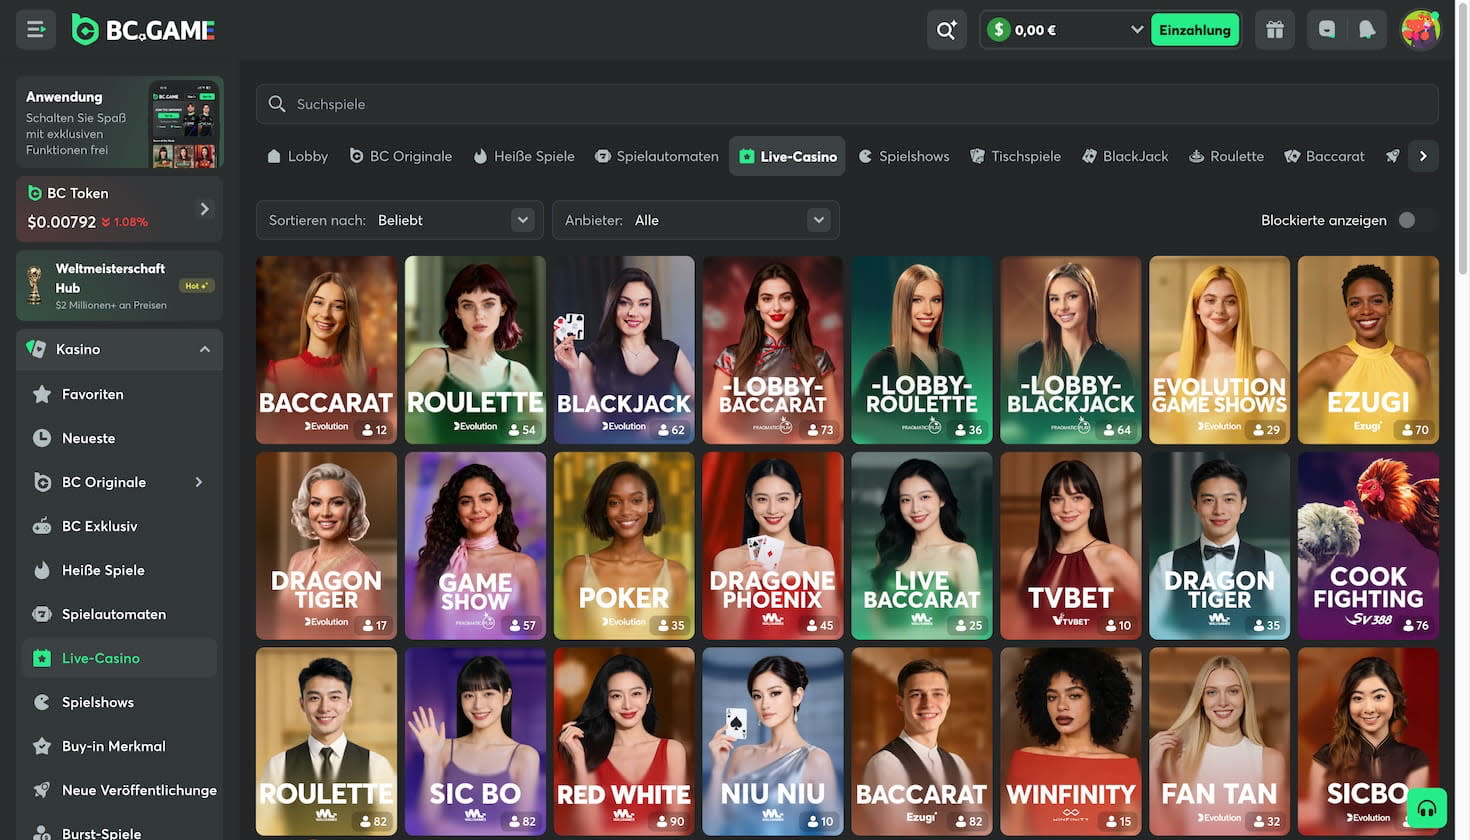This screenshot has width=1470, height=840.
Task: Open the Buy-in Merkmal sidebar link
Action: [119, 746]
